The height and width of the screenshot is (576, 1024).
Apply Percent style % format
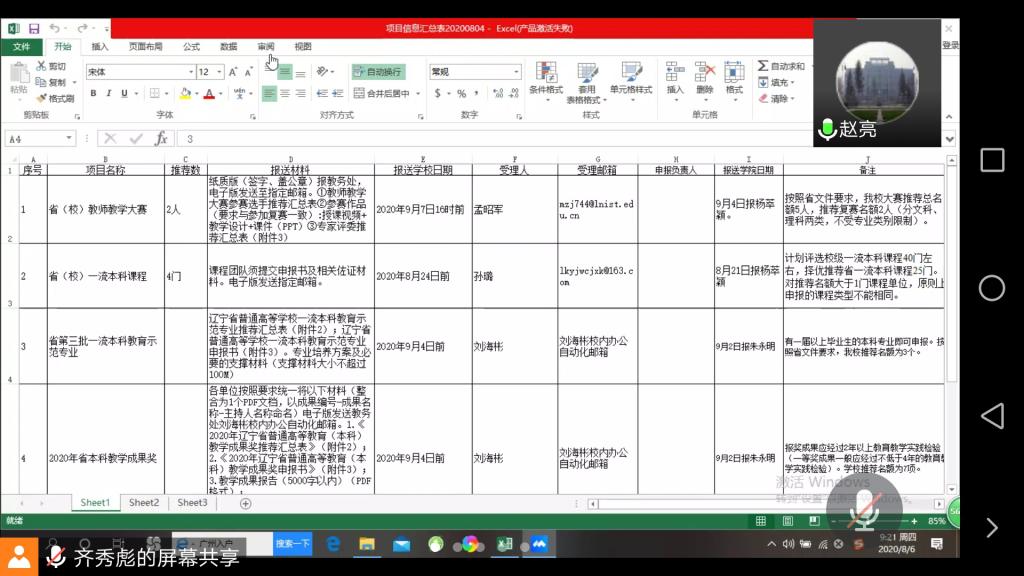(x=462, y=93)
